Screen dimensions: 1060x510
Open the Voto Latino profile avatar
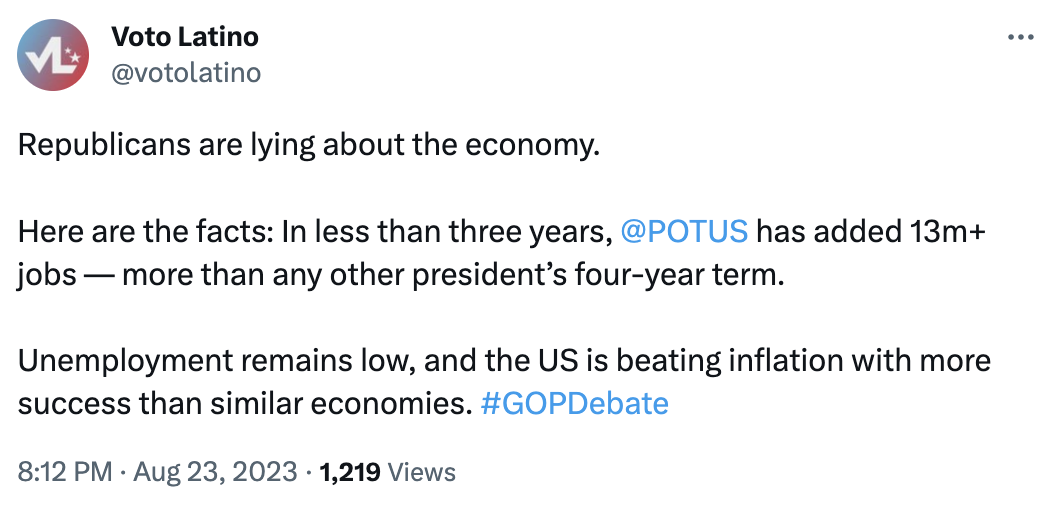point(53,56)
